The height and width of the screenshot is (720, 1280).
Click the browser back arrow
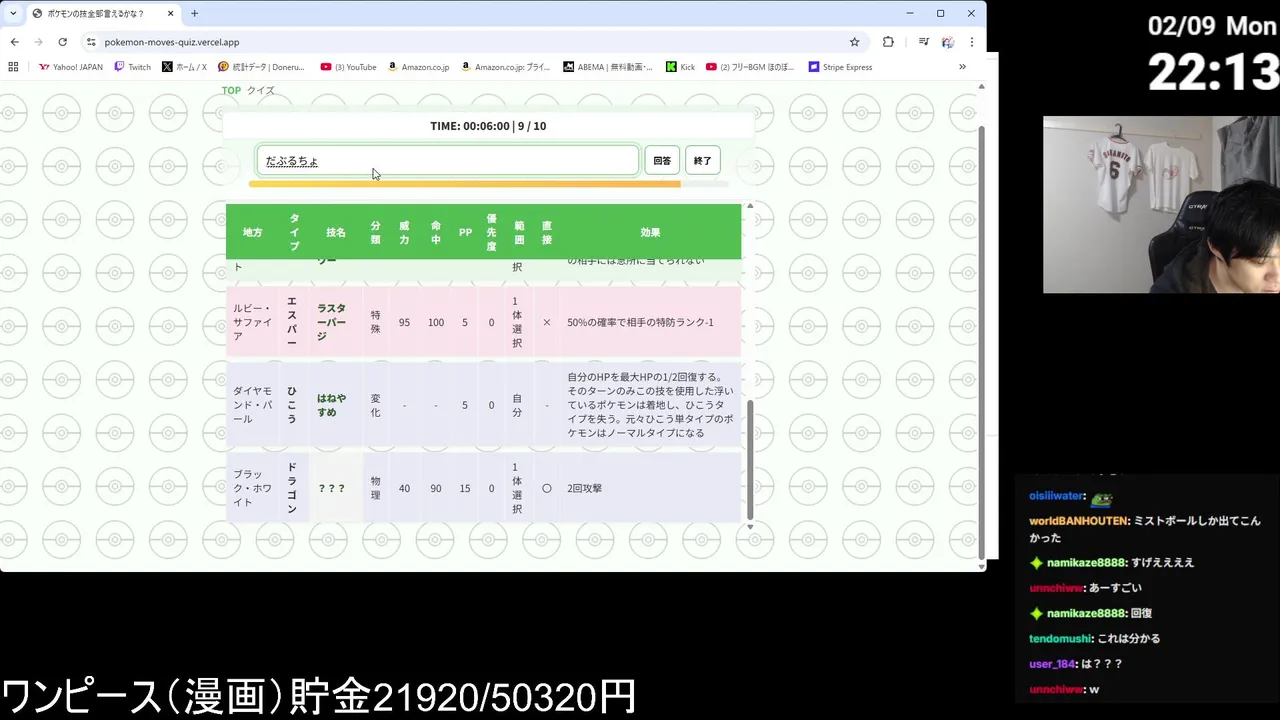tap(14, 42)
